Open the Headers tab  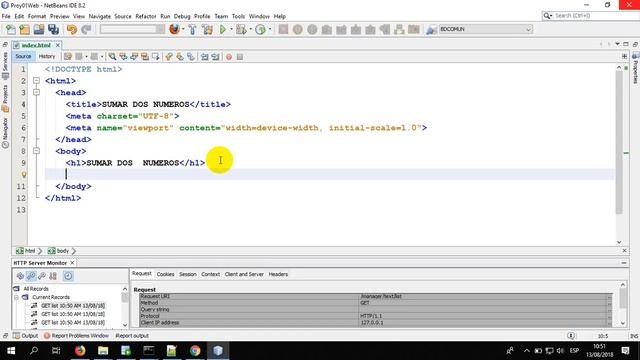point(278,274)
